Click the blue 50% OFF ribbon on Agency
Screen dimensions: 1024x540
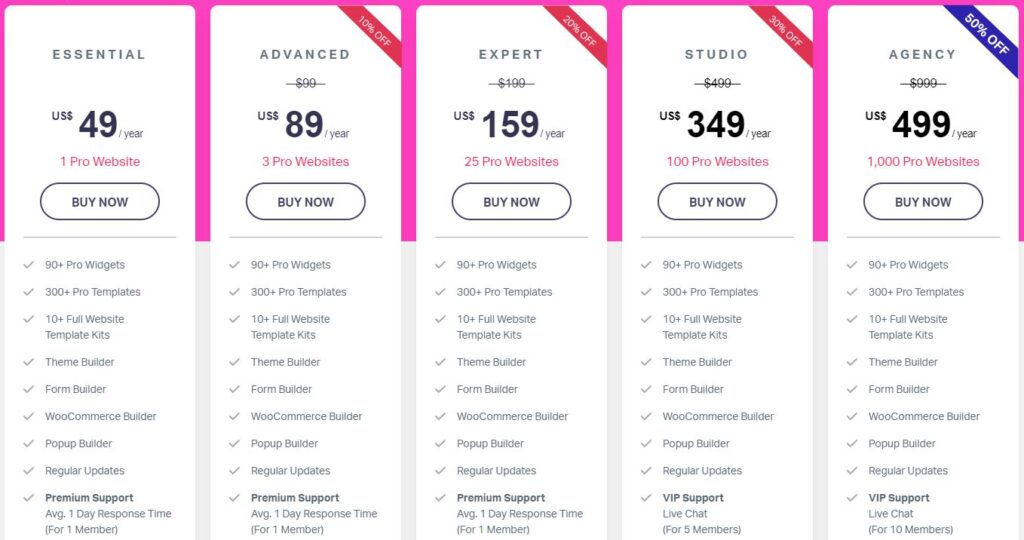989,35
